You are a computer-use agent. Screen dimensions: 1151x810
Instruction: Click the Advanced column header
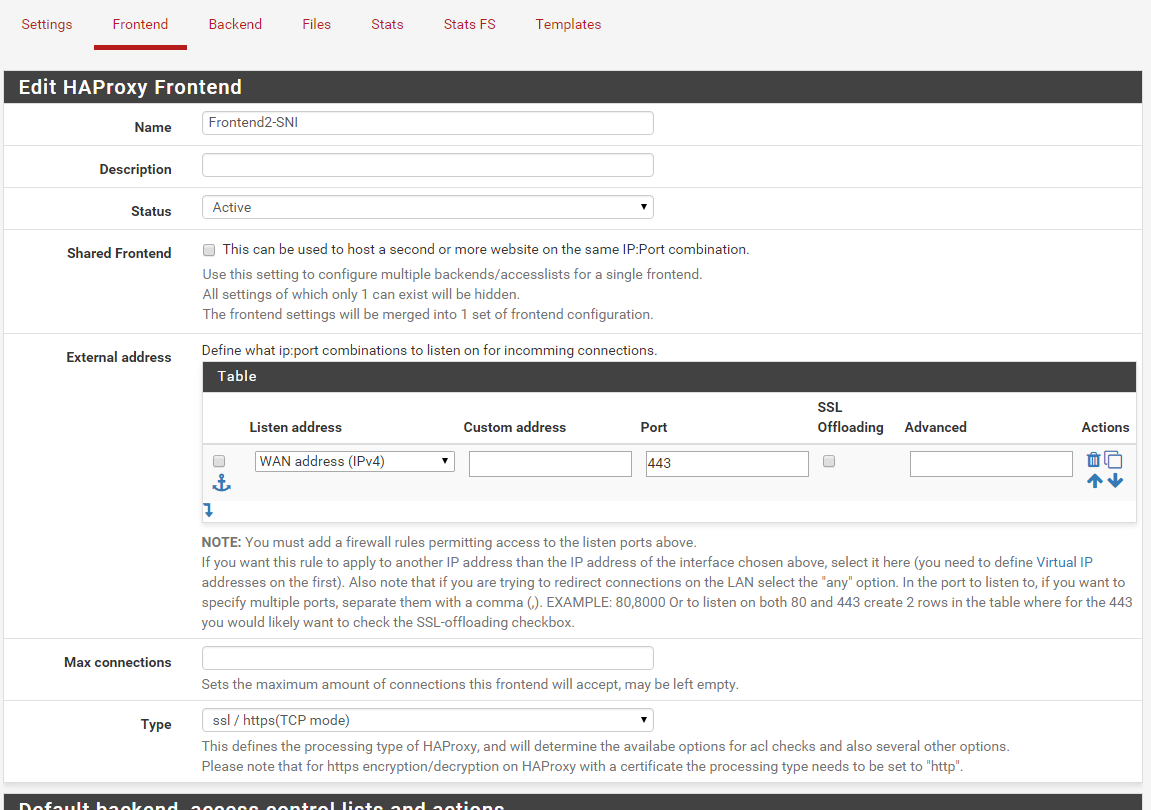pos(935,427)
